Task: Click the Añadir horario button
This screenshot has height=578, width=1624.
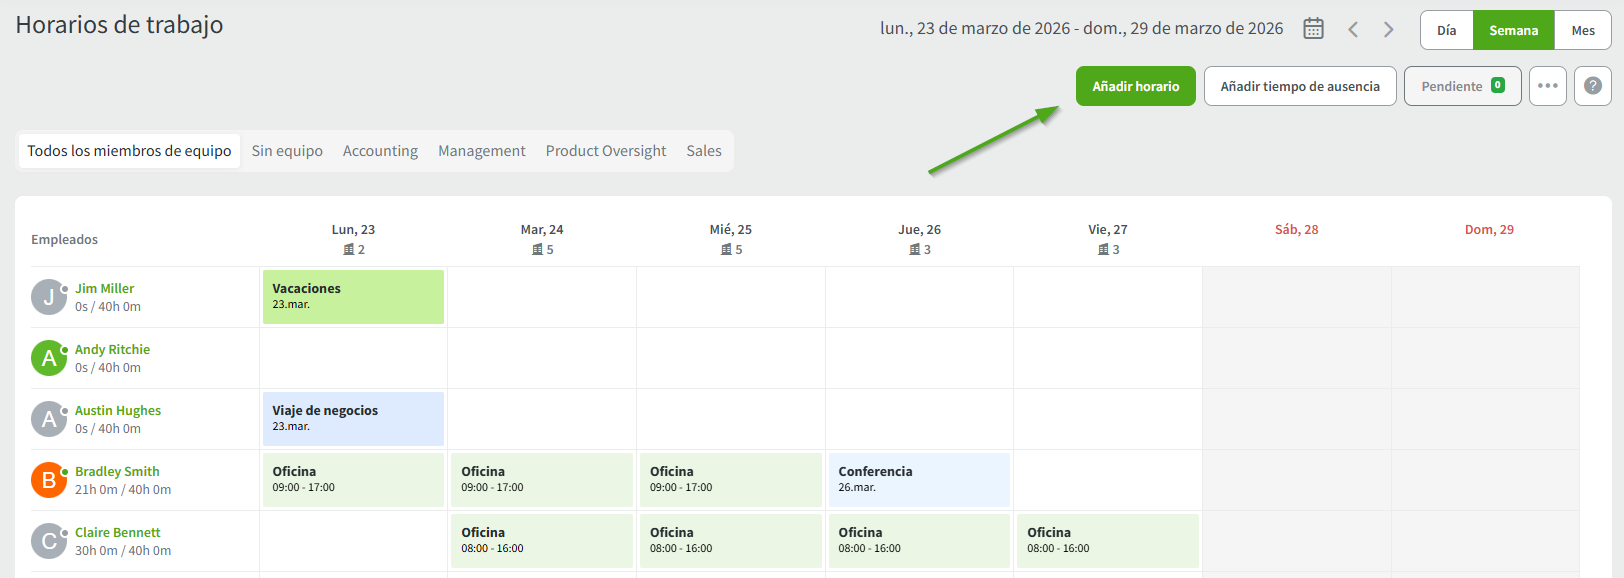Action: click(1135, 86)
